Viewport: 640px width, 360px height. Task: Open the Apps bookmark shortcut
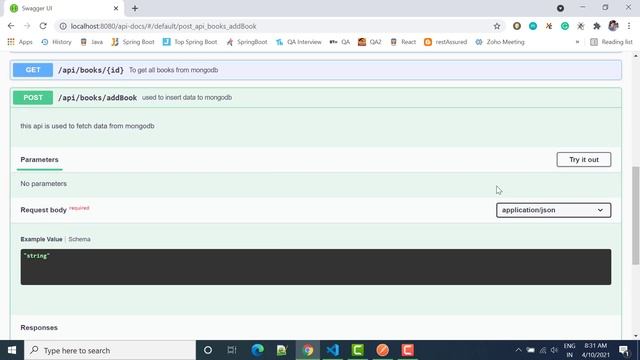coord(20,42)
